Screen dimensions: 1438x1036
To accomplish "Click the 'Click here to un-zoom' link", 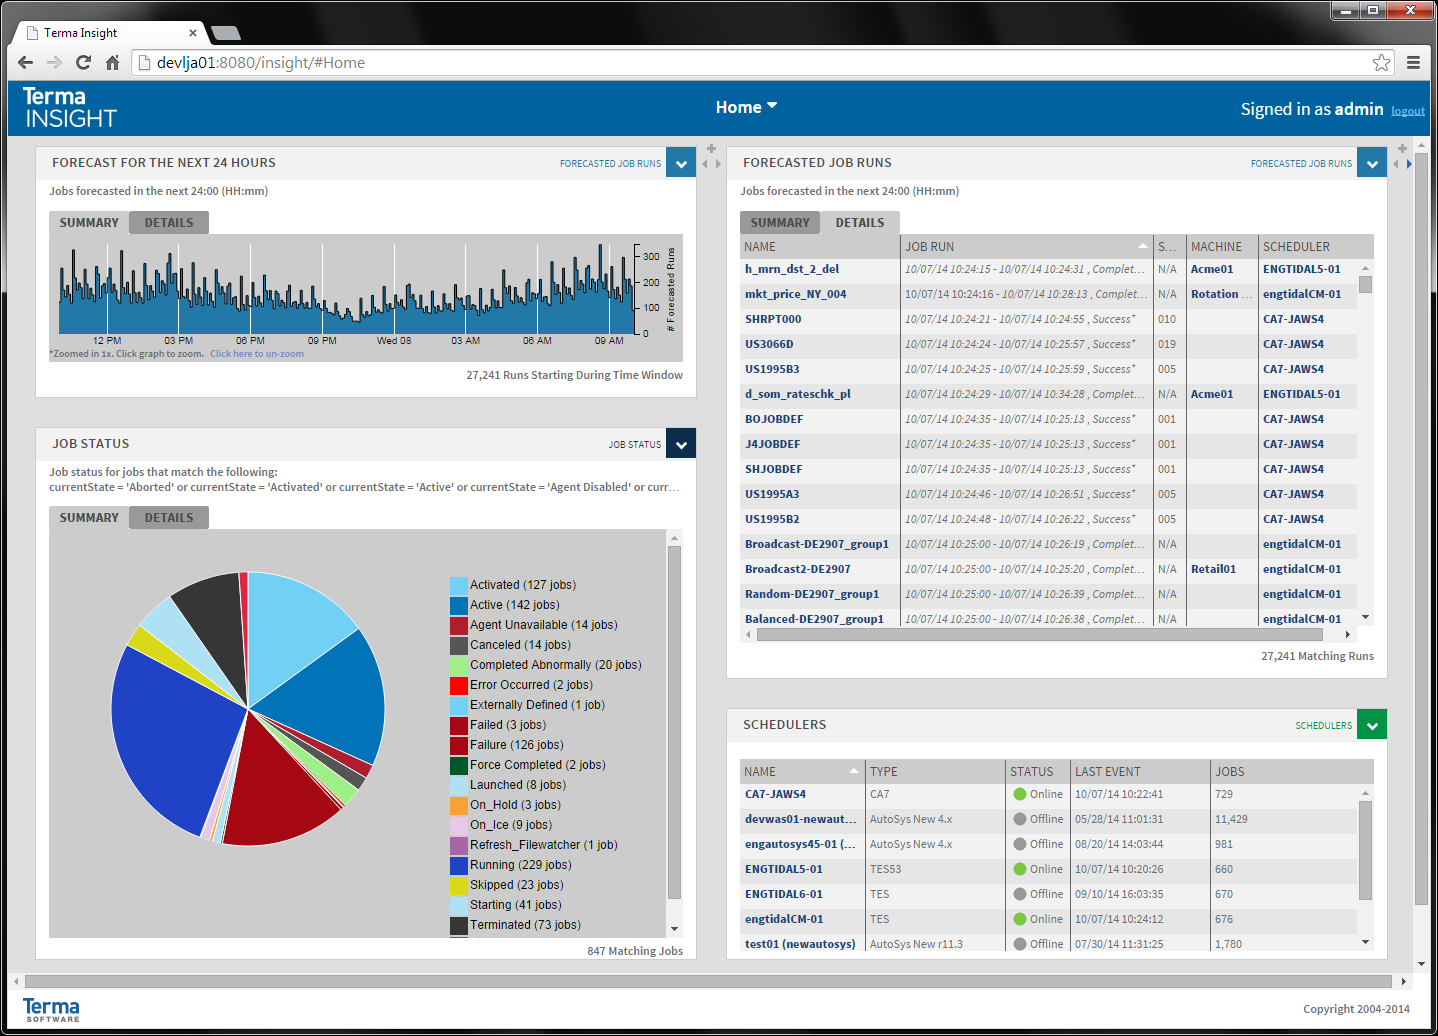I will tap(257, 354).
